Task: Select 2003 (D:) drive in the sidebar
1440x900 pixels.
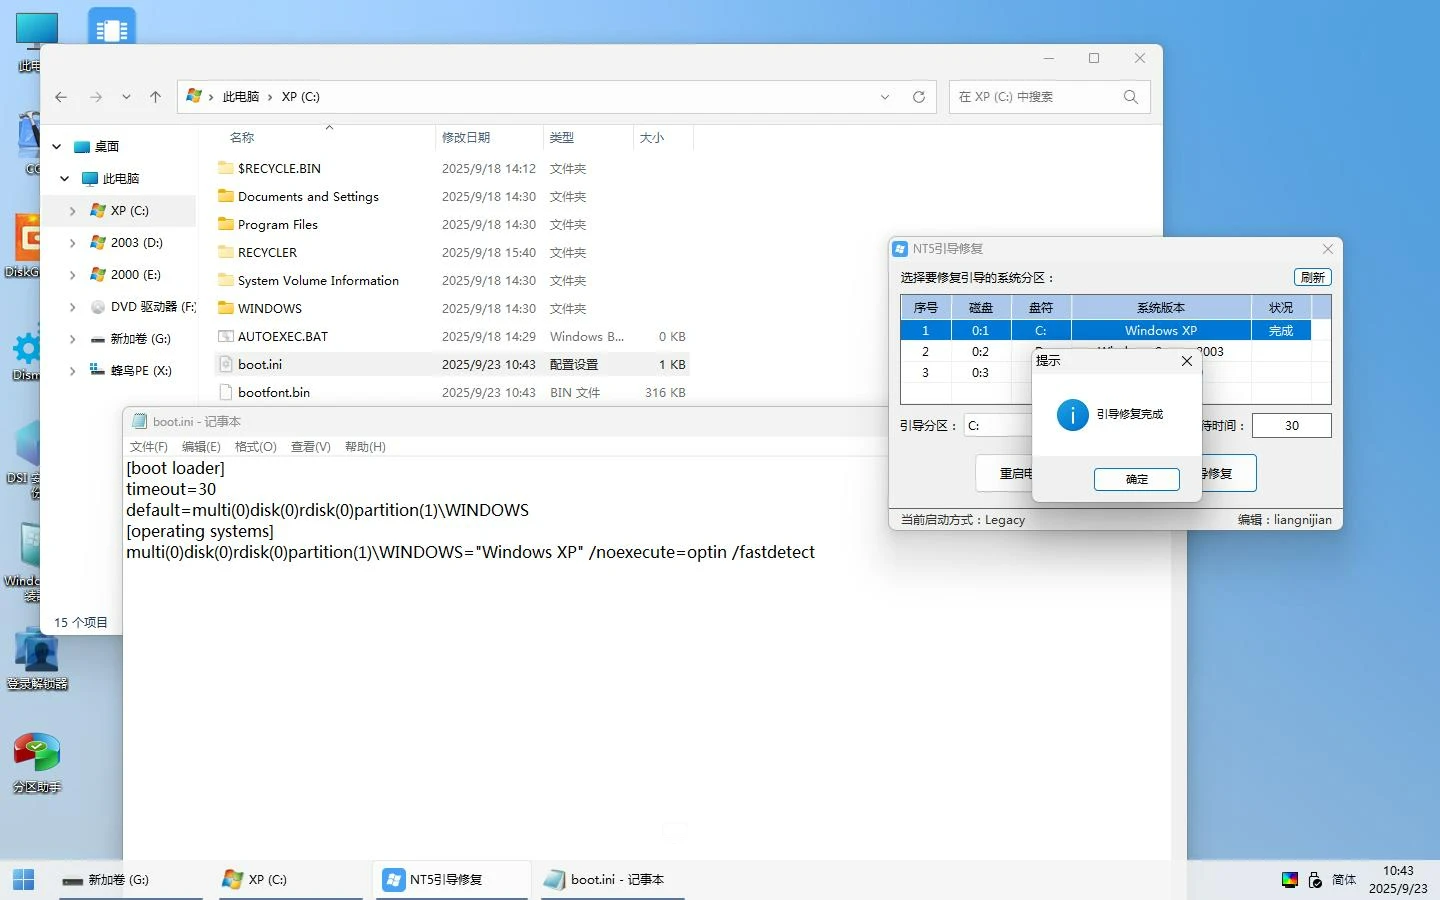Action: 136,243
